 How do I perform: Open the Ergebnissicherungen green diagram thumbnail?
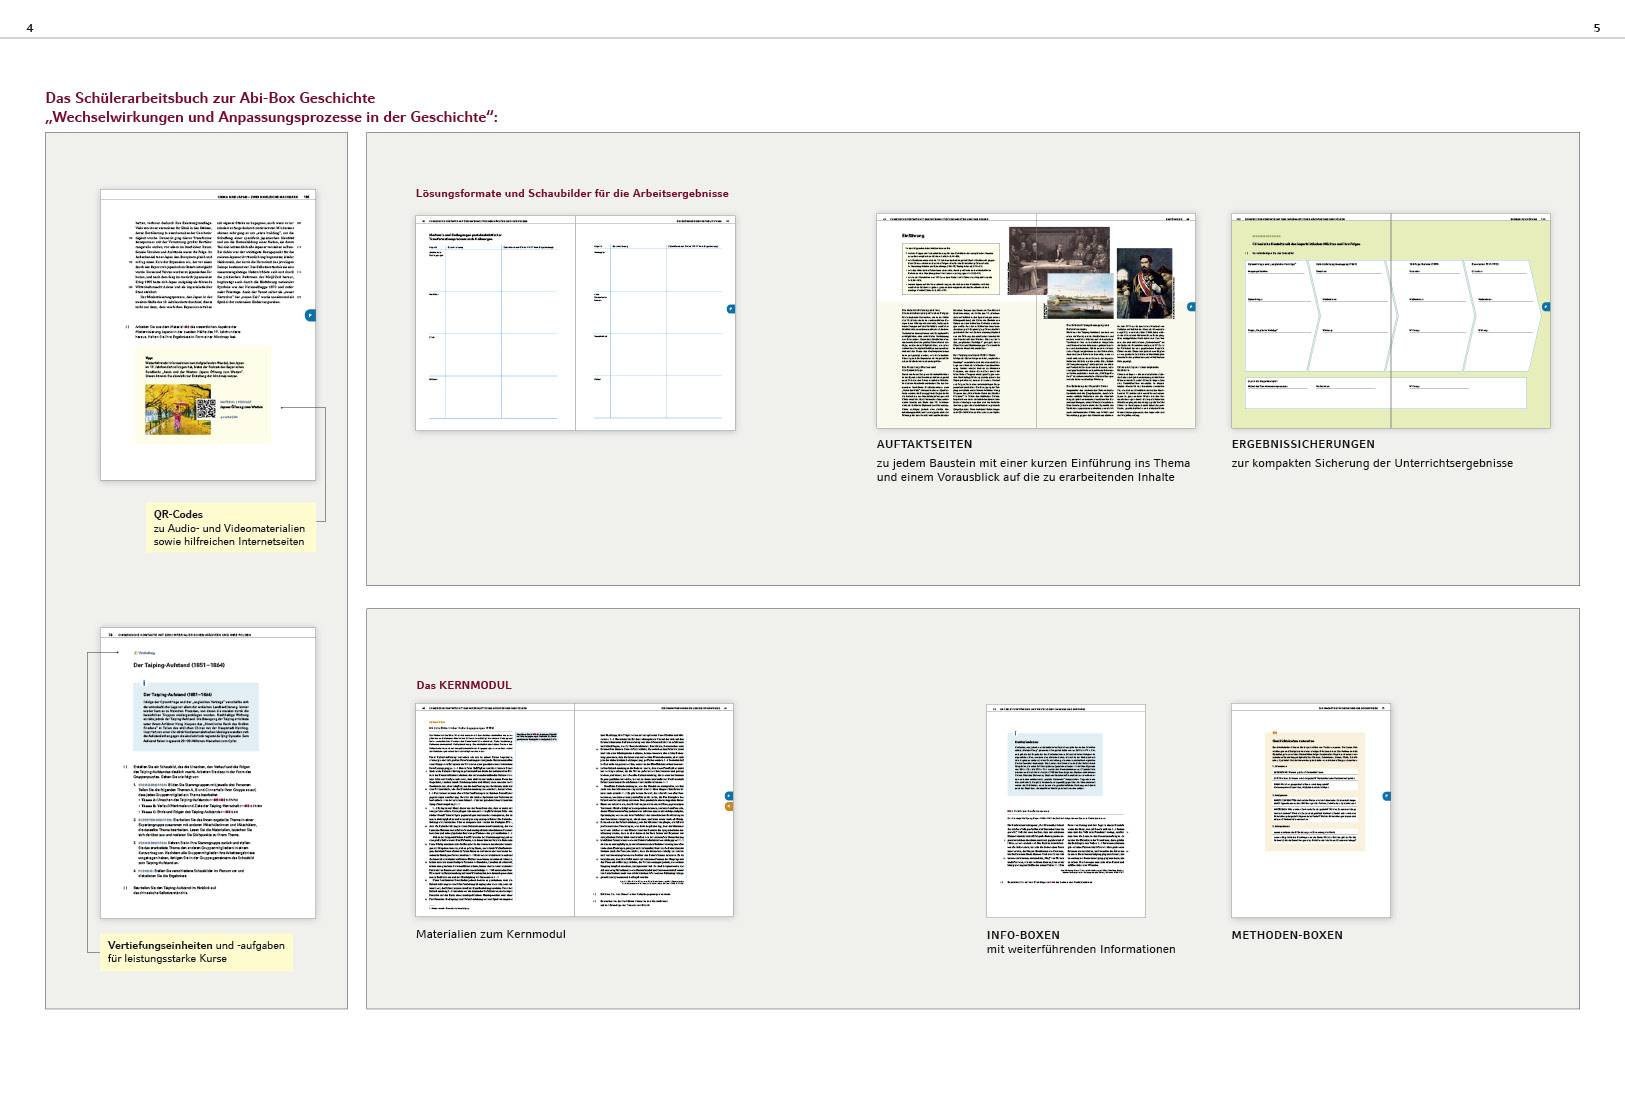coord(1390,320)
